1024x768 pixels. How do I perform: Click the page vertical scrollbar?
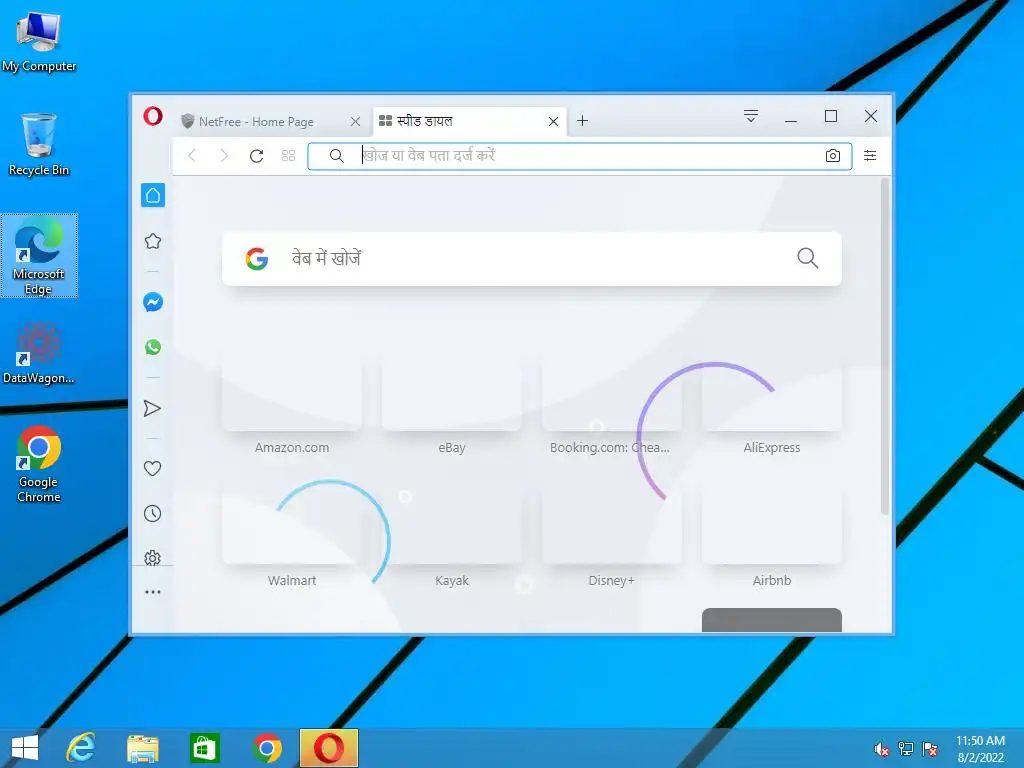pyautogui.click(x=885, y=346)
